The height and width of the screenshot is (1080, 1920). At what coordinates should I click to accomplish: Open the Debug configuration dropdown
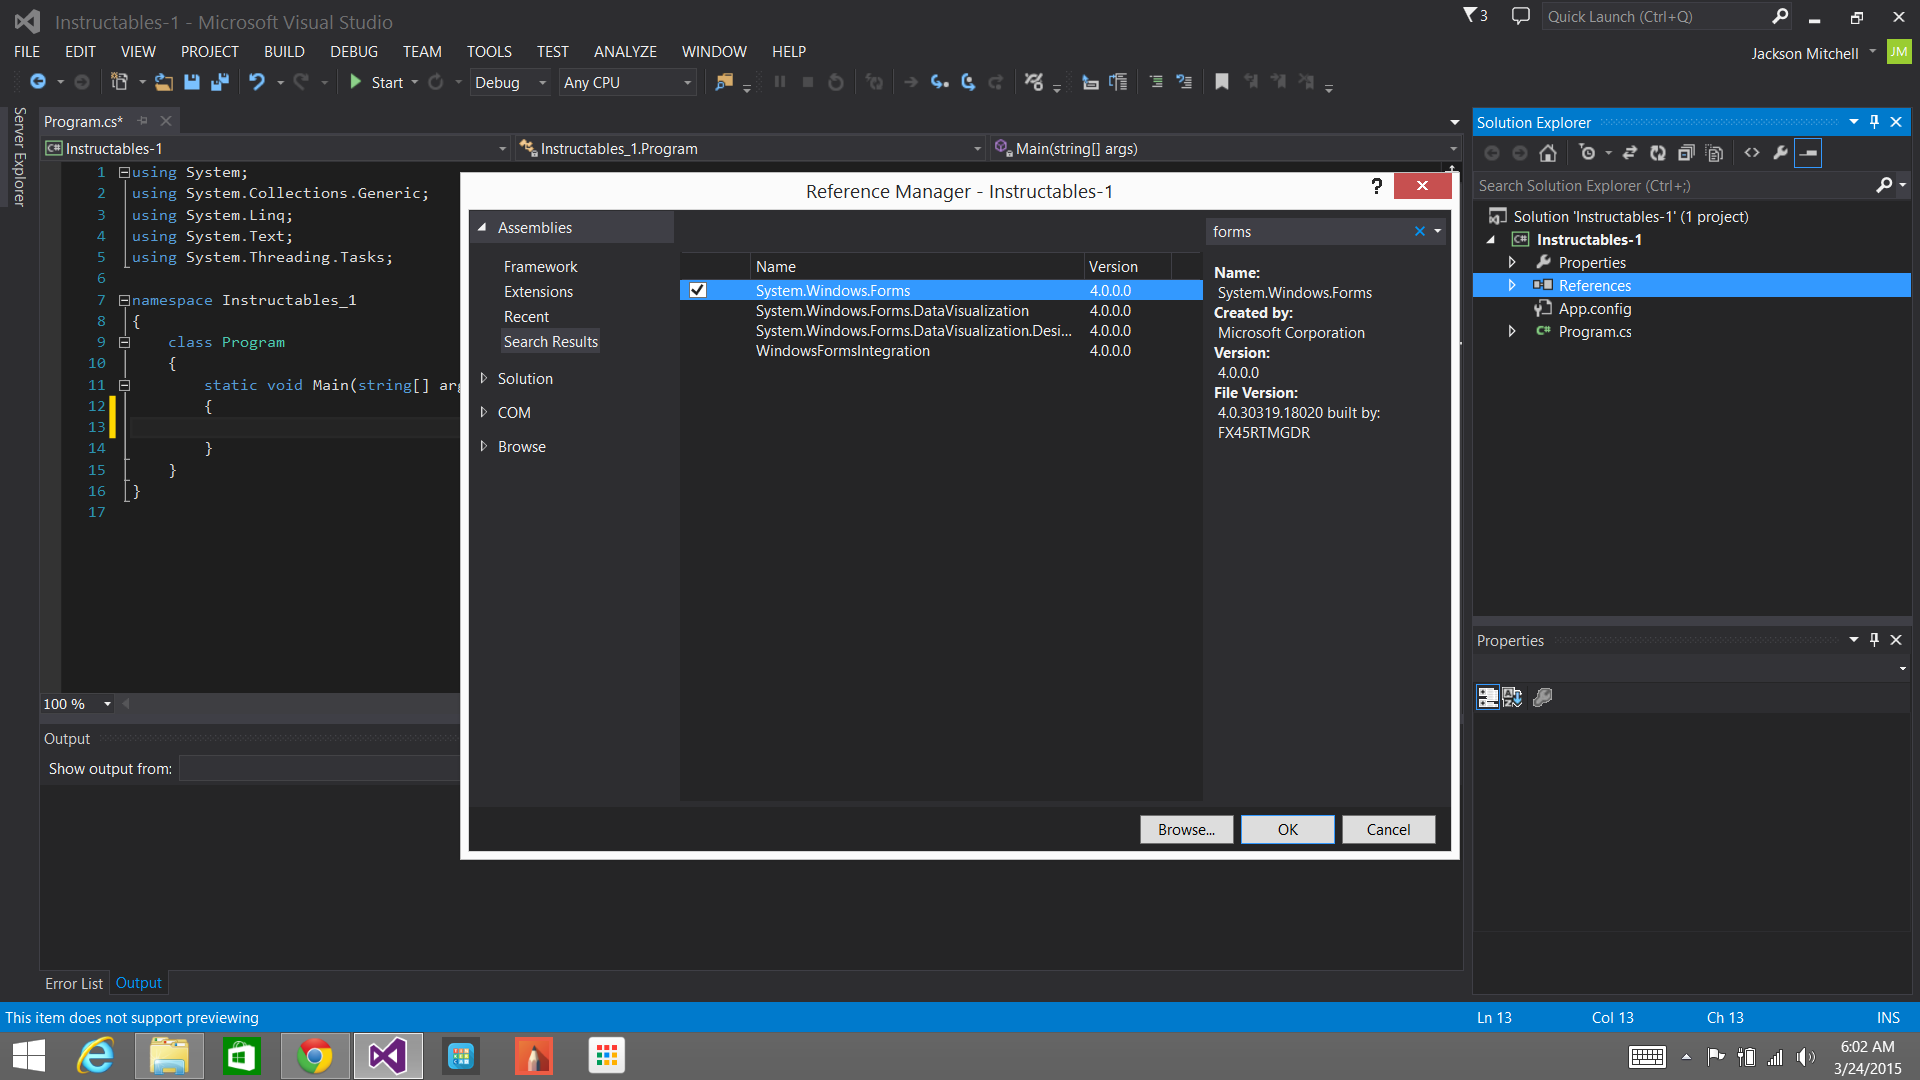tap(510, 82)
